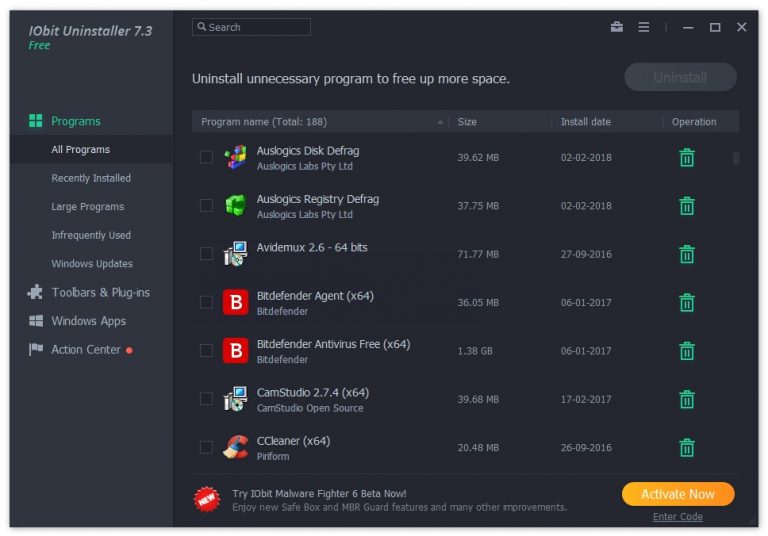Click trash icon for Bitdefender Antivirus Free
This screenshot has height=536, width=768.
687,351
